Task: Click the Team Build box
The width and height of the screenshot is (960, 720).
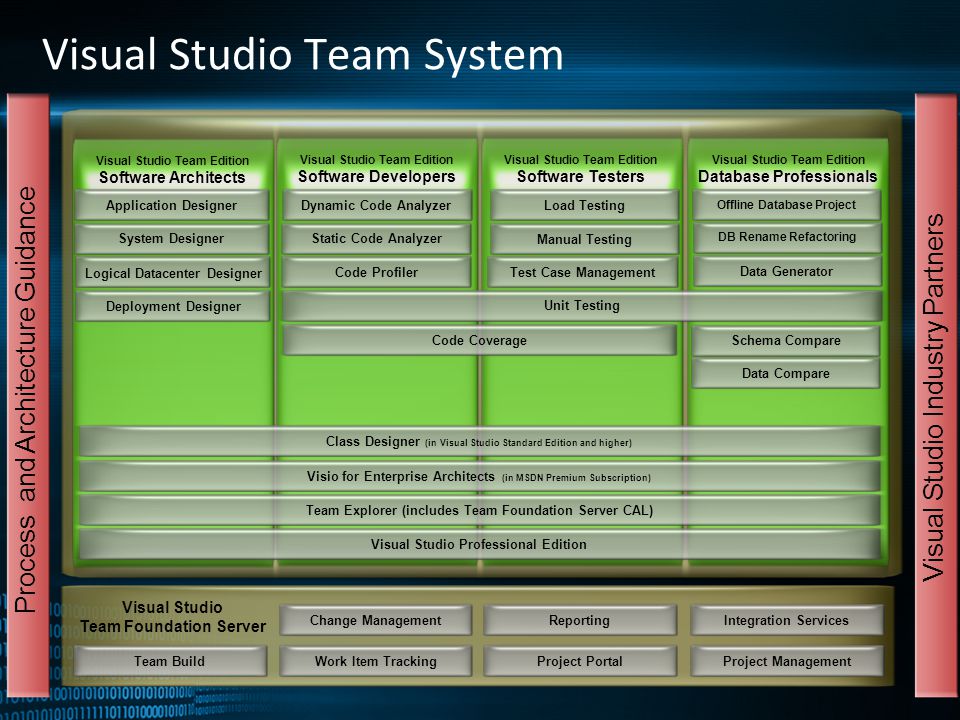Action: [170, 661]
